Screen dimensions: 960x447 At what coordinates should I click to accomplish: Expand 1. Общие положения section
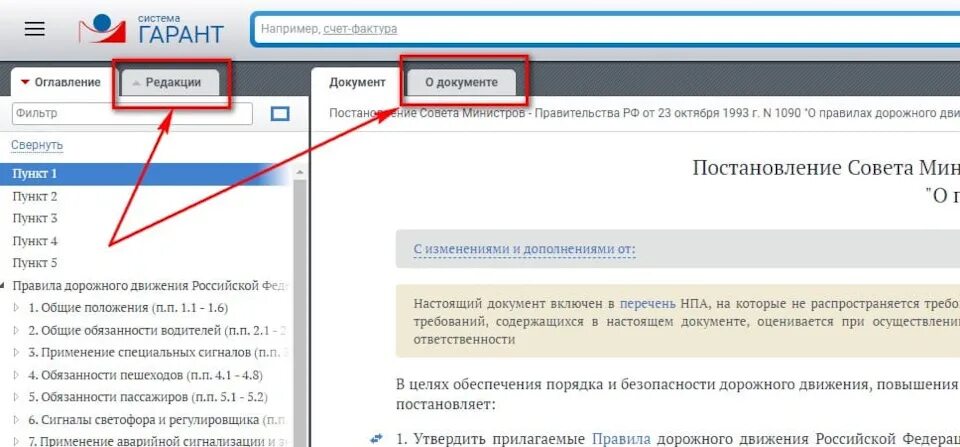[17, 307]
